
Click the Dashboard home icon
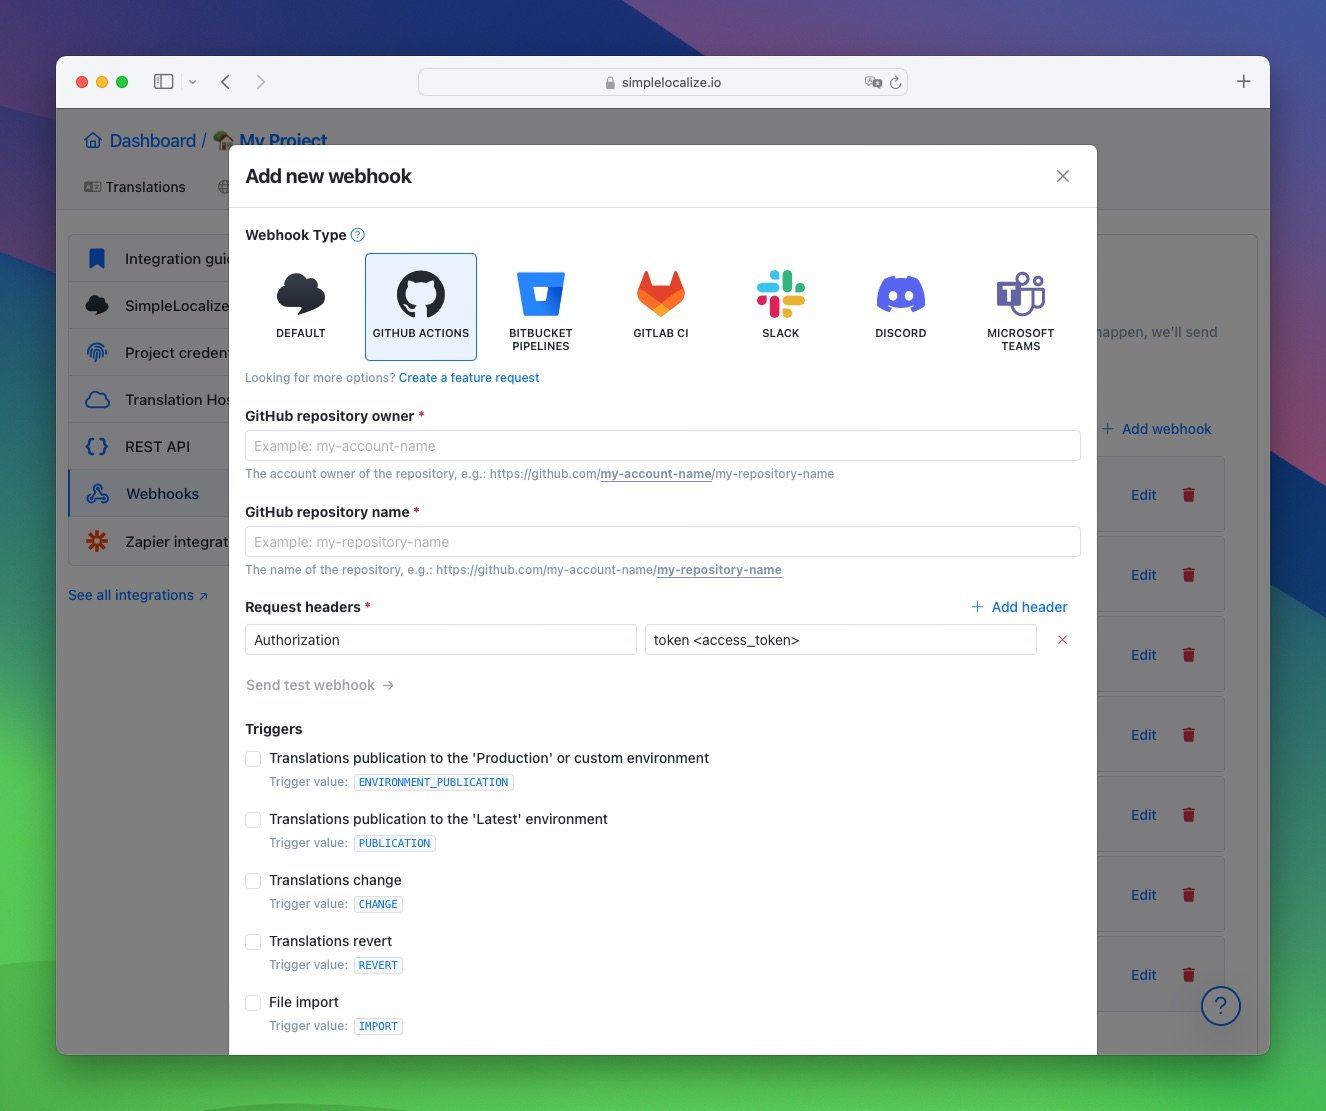pos(93,140)
